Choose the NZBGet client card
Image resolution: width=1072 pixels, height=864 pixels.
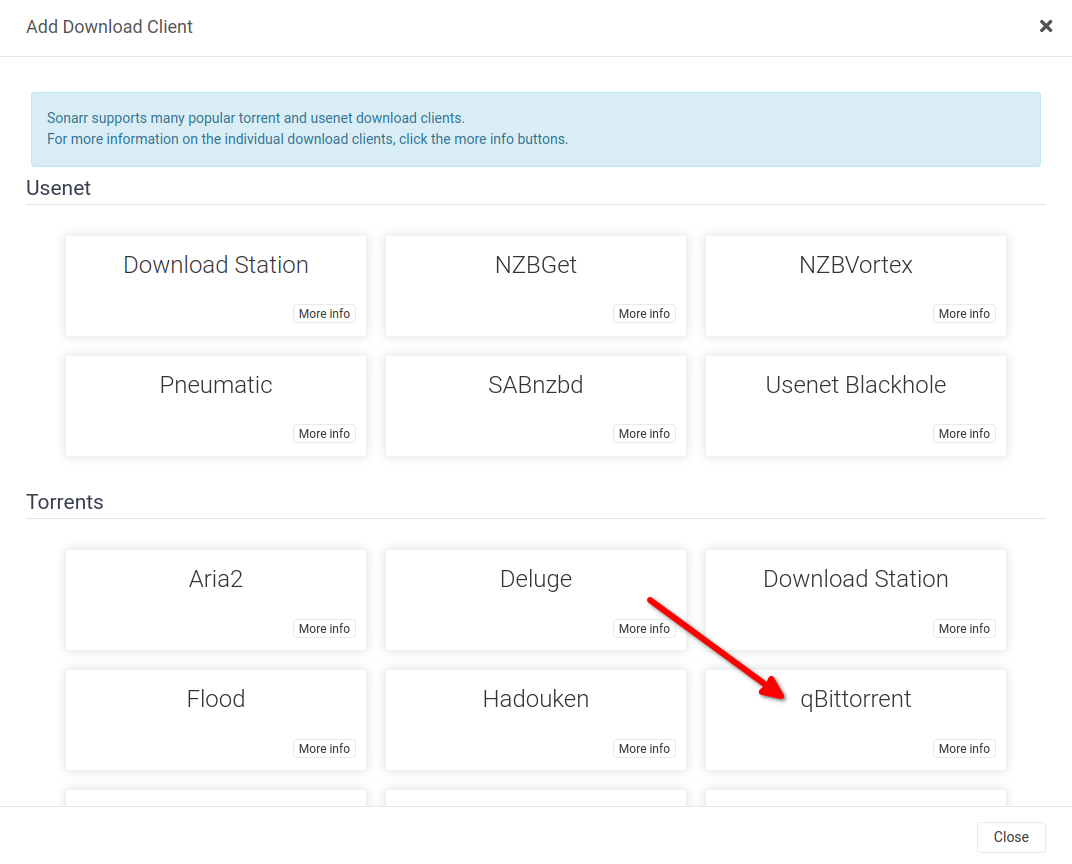point(535,286)
